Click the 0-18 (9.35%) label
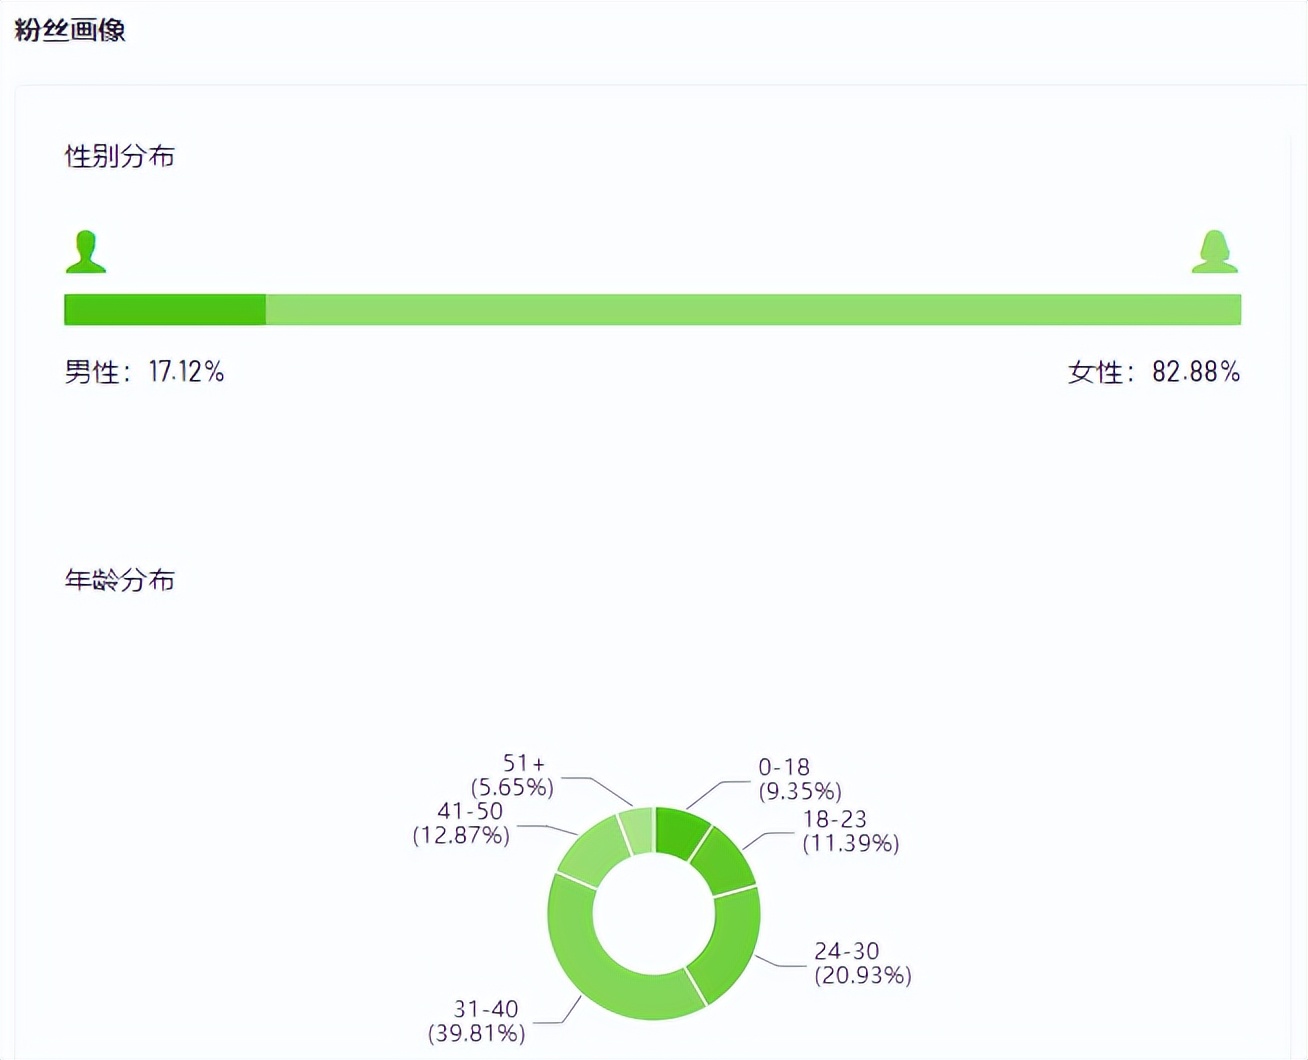Viewport: 1308px width, 1060px height. click(799, 779)
